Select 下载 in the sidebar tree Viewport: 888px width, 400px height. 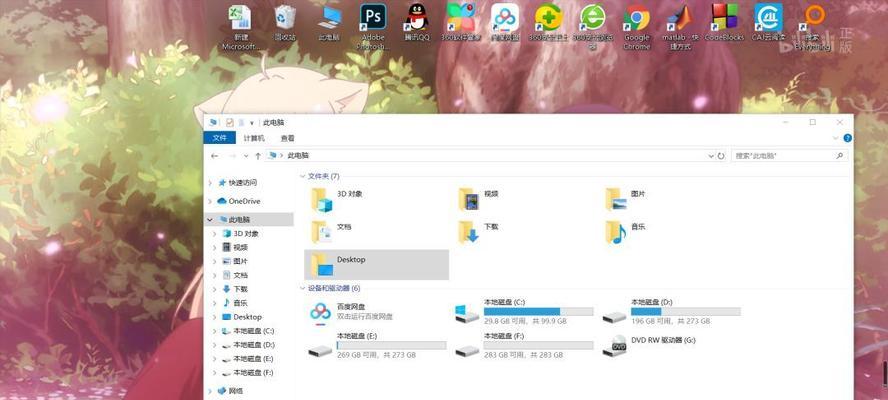pos(241,289)
